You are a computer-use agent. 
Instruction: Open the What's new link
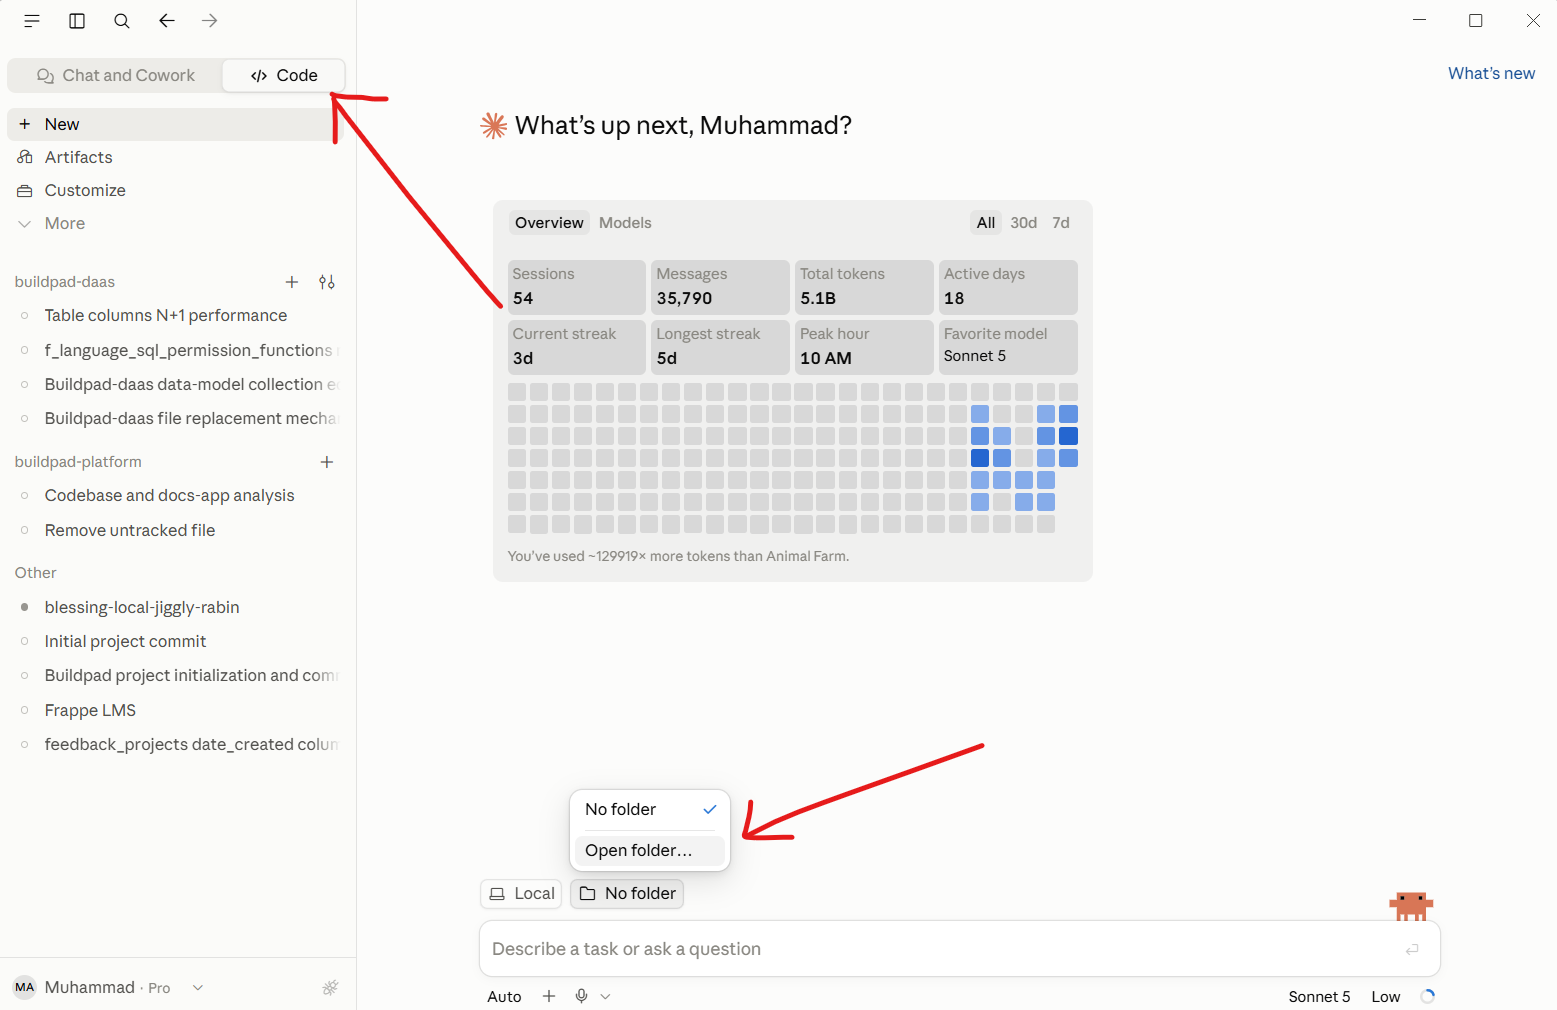1491,73
